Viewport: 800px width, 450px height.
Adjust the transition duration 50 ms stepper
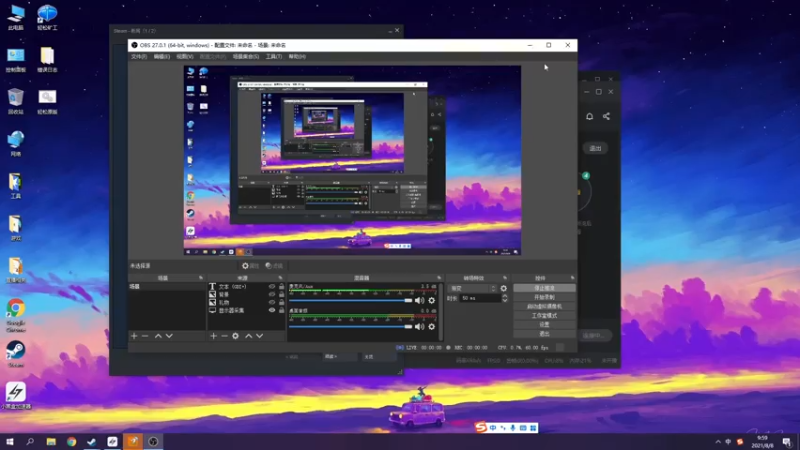pyautogui.click(x=505, y=298)
